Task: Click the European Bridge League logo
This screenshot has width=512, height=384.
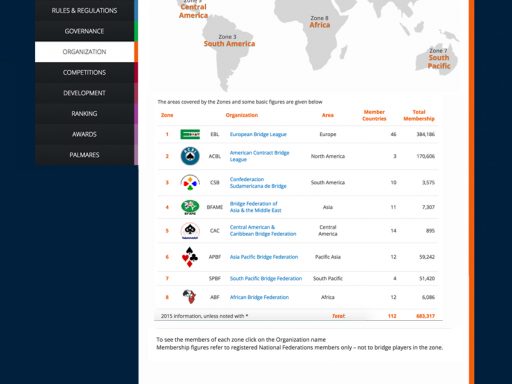Action: tap(190, 134)
